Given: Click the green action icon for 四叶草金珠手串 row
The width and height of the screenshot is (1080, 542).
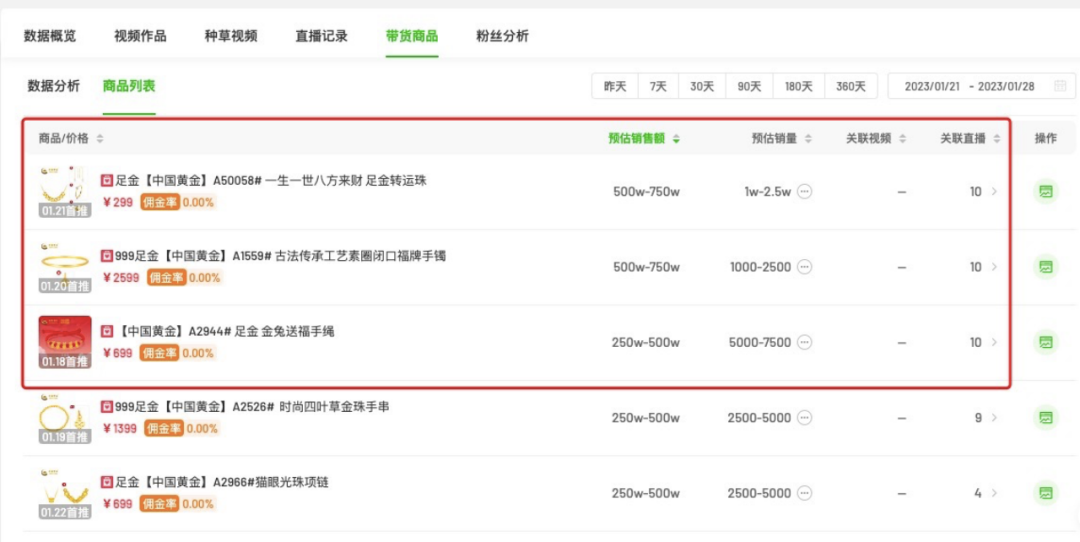Looking at the screenshot, I should click(1046, 418).
